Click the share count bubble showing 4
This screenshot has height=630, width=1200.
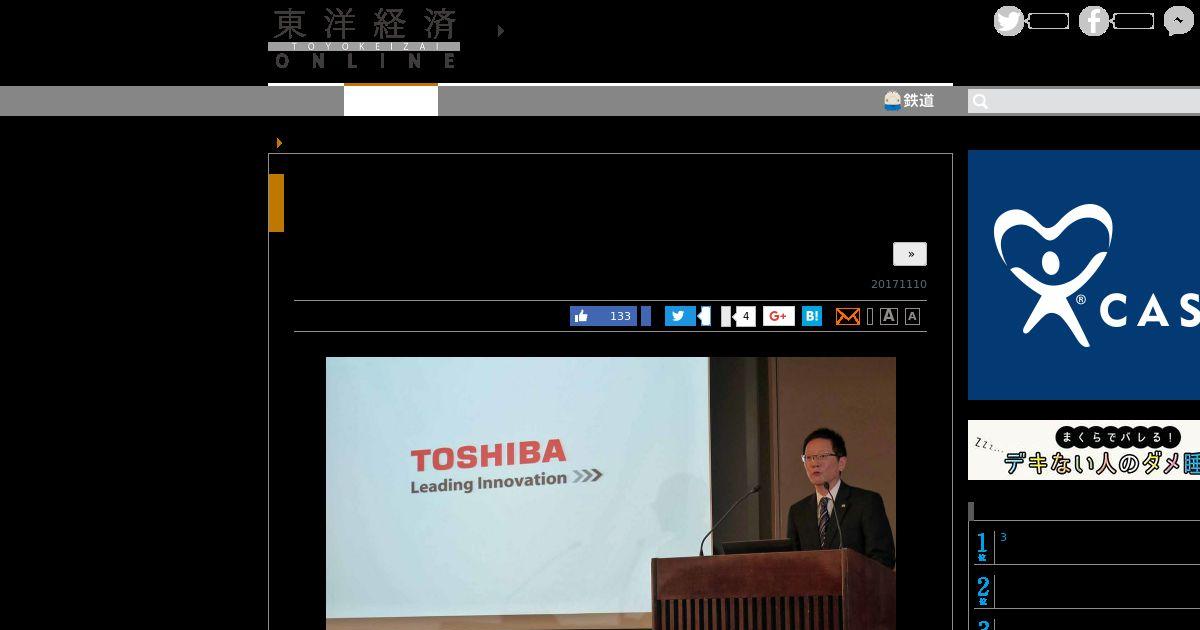point(744,316)
